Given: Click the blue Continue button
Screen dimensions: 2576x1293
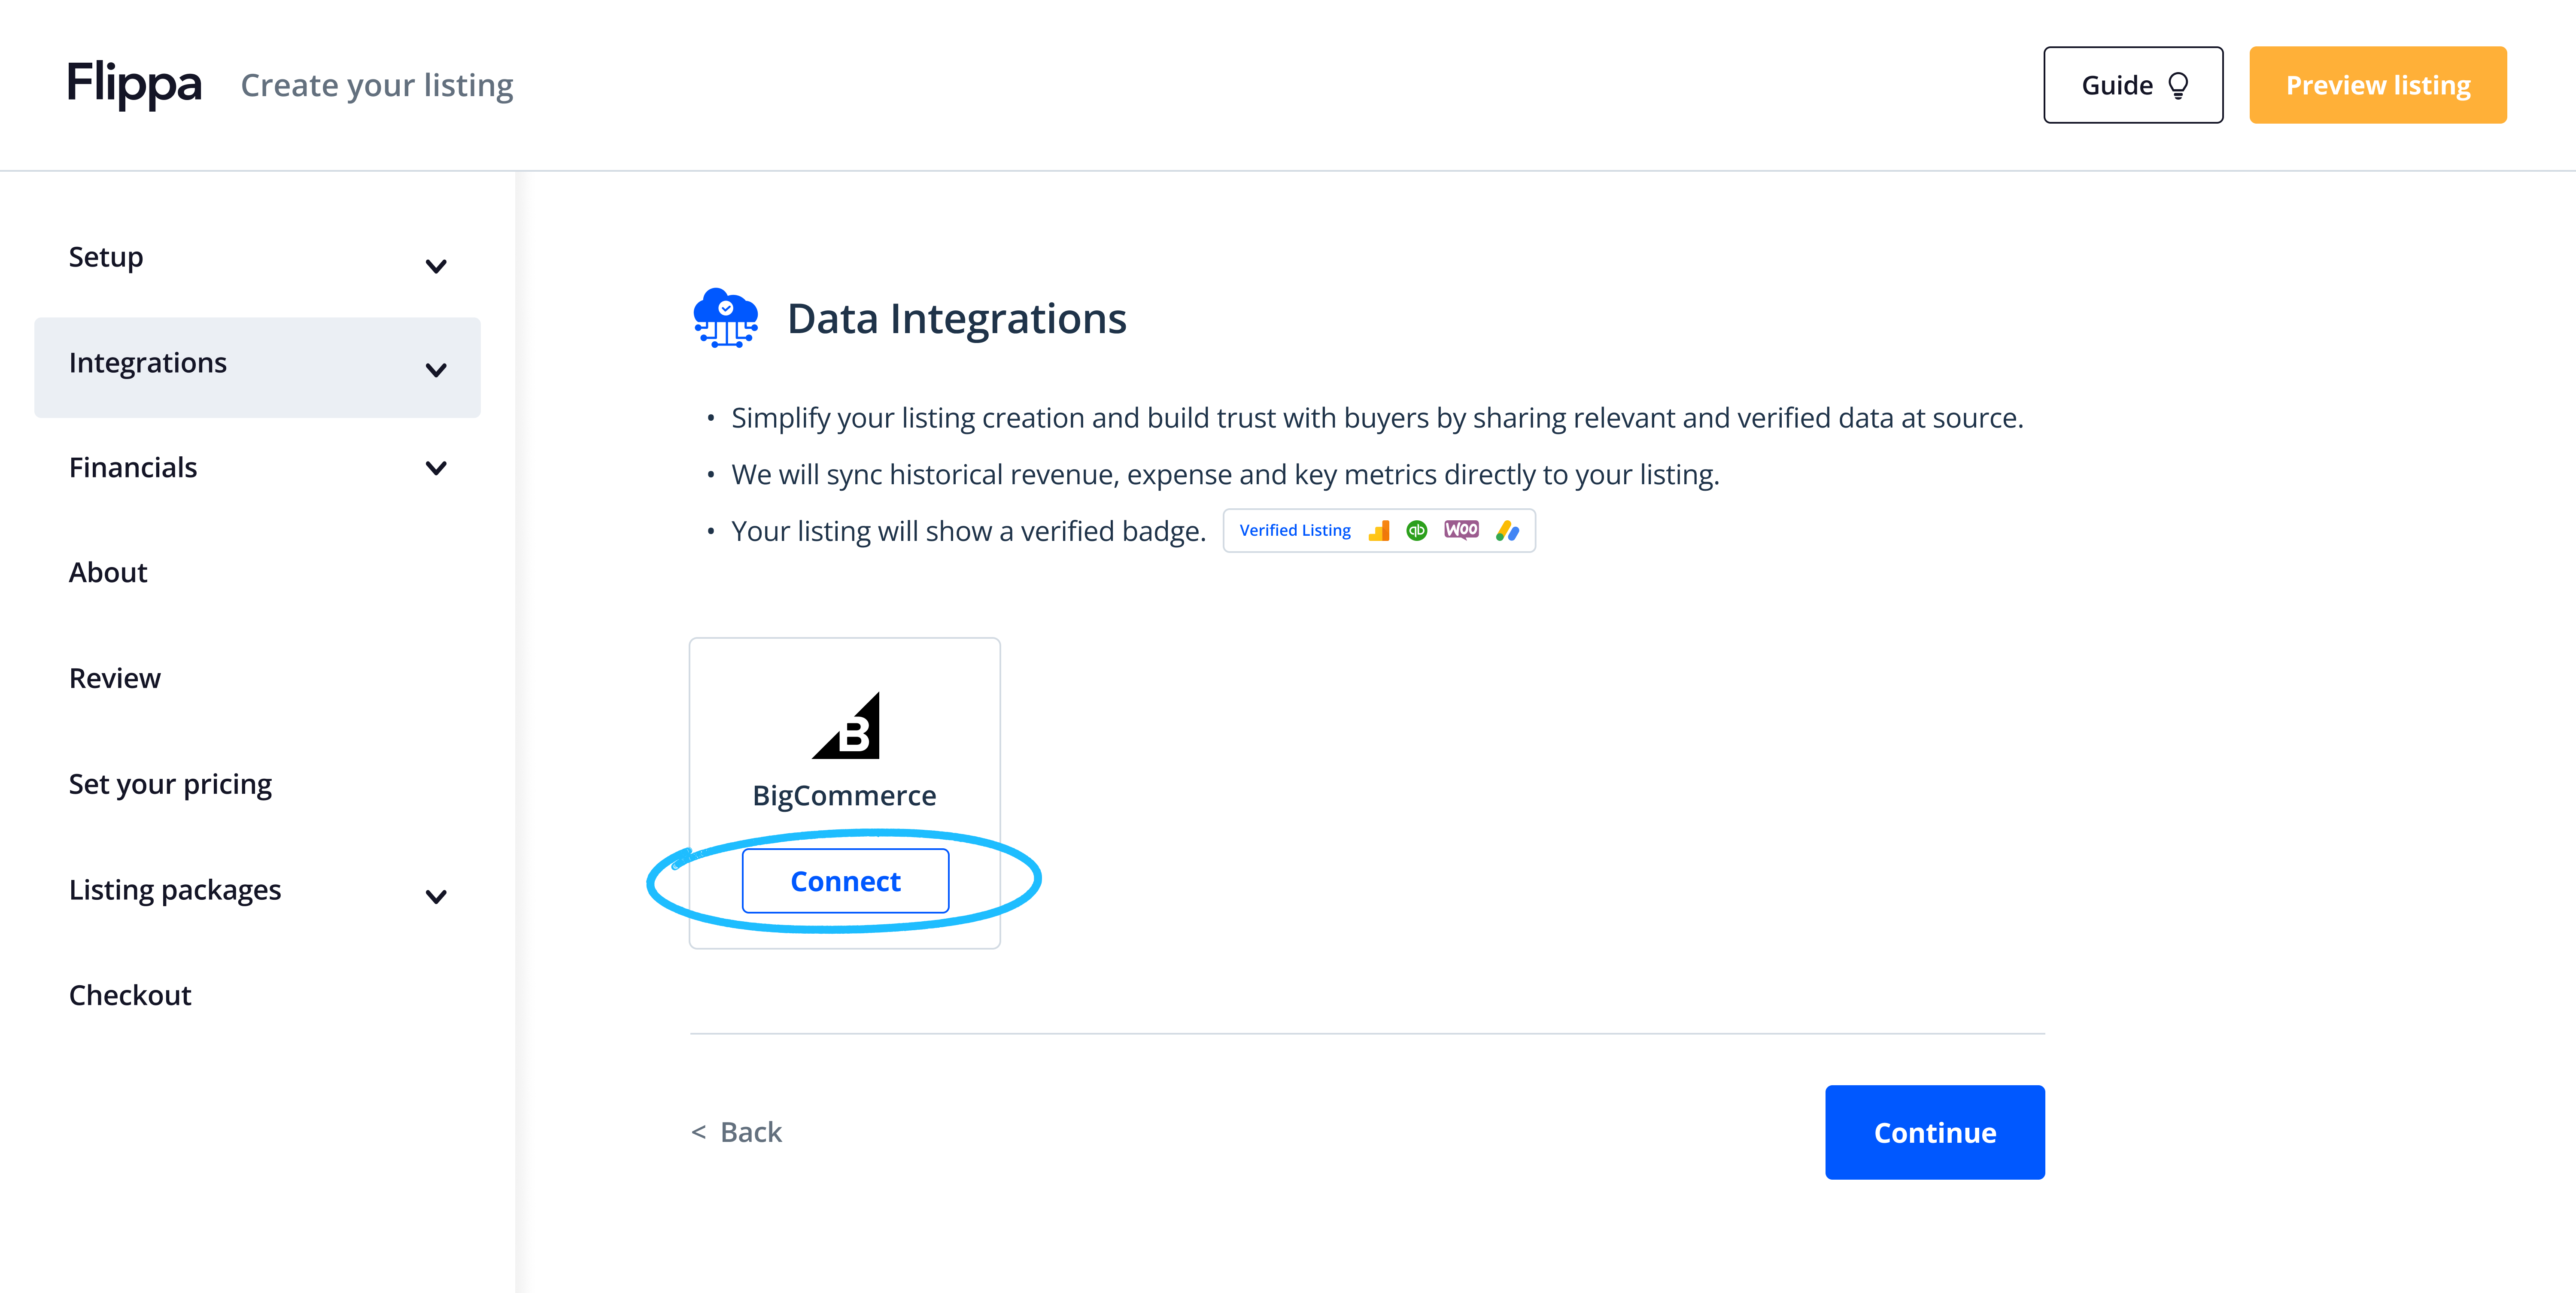Looking at the screenshot, I should pyautogui.click(x=1934, y=1132).
